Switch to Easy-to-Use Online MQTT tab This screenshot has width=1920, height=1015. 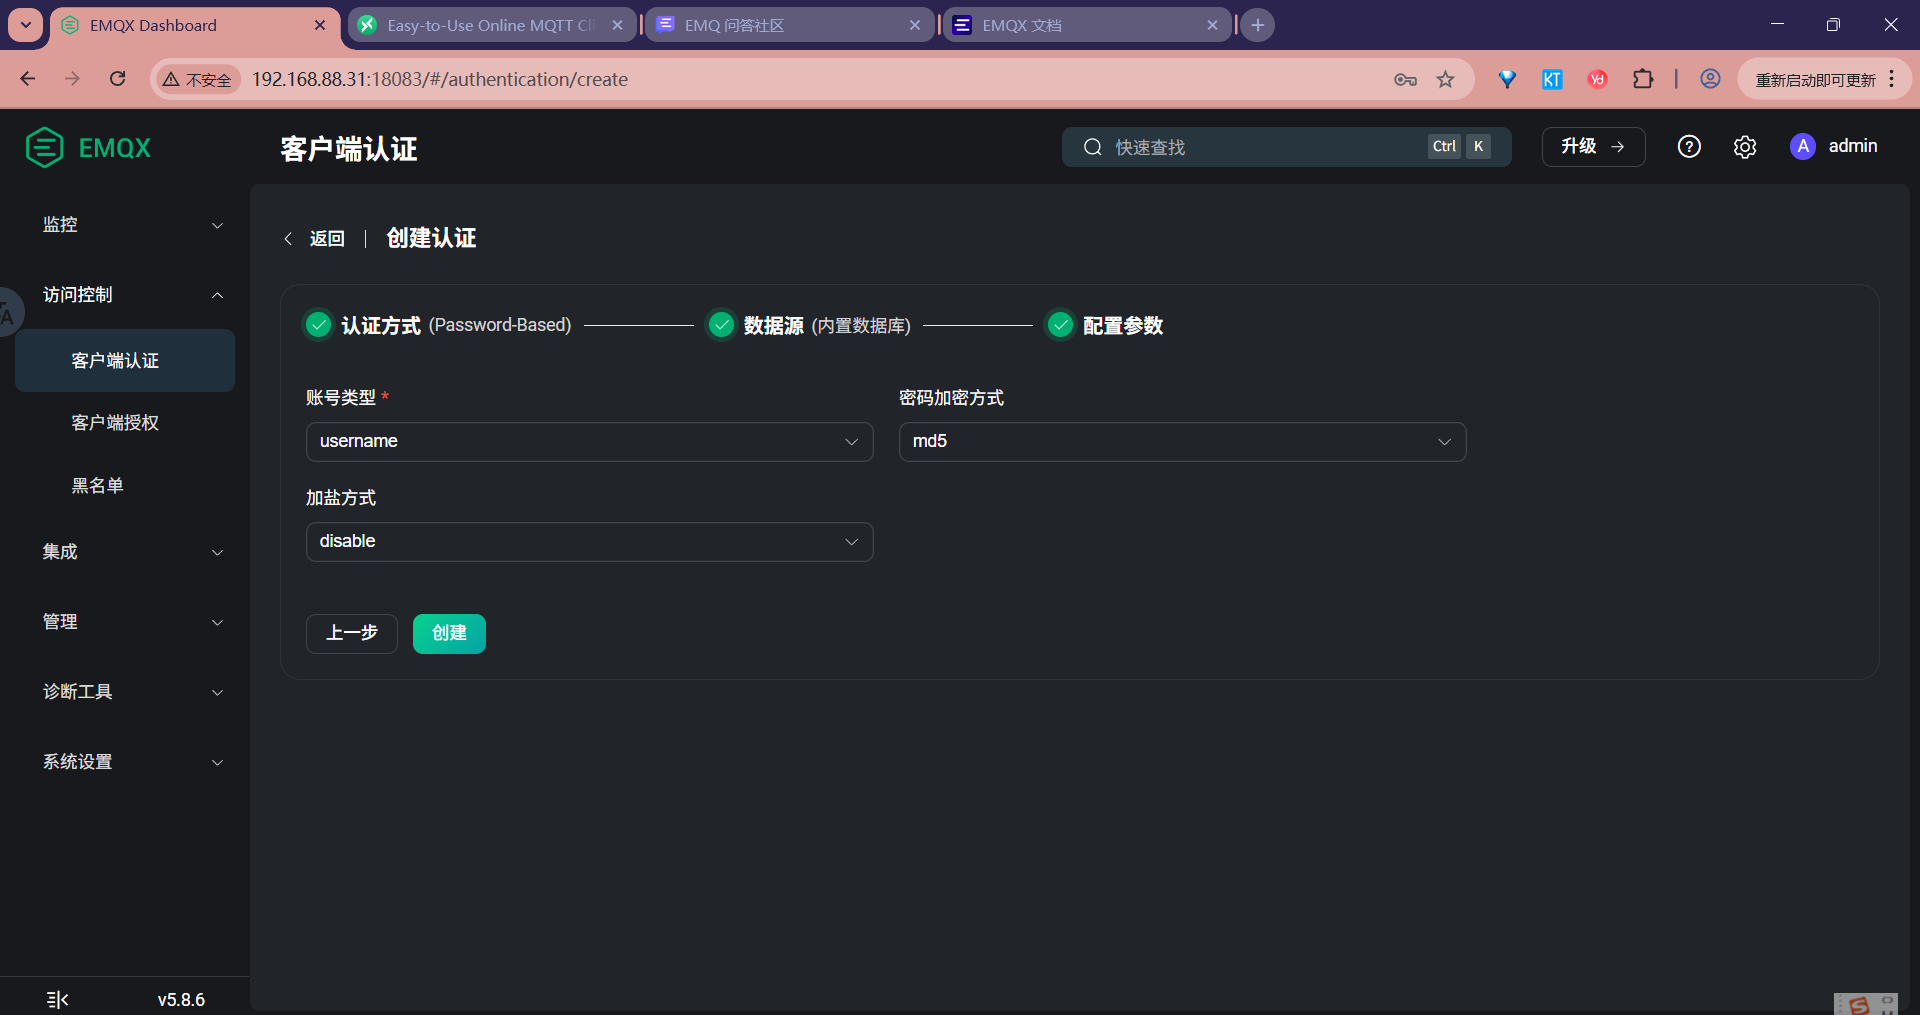(x=492, y=25)
